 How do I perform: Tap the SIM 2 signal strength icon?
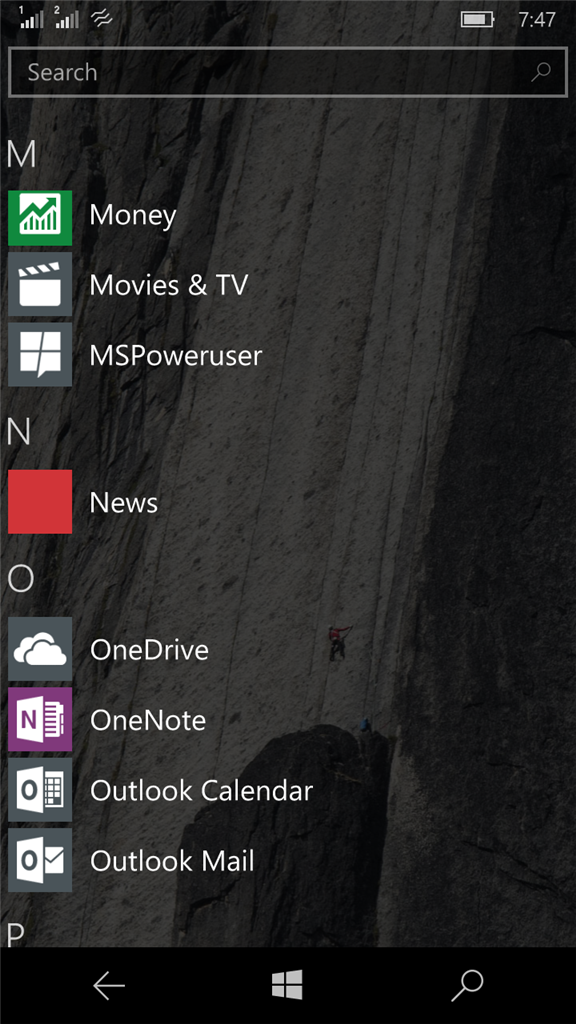pos(67,18)
